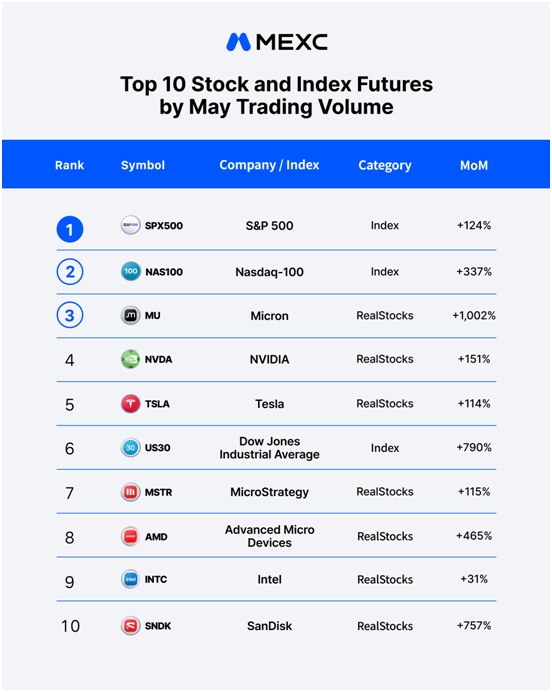Open the Dow Jones Industrial Average entry
This screenshot has height=692, width=552.
pyautogui.click(x=269, y=448)
